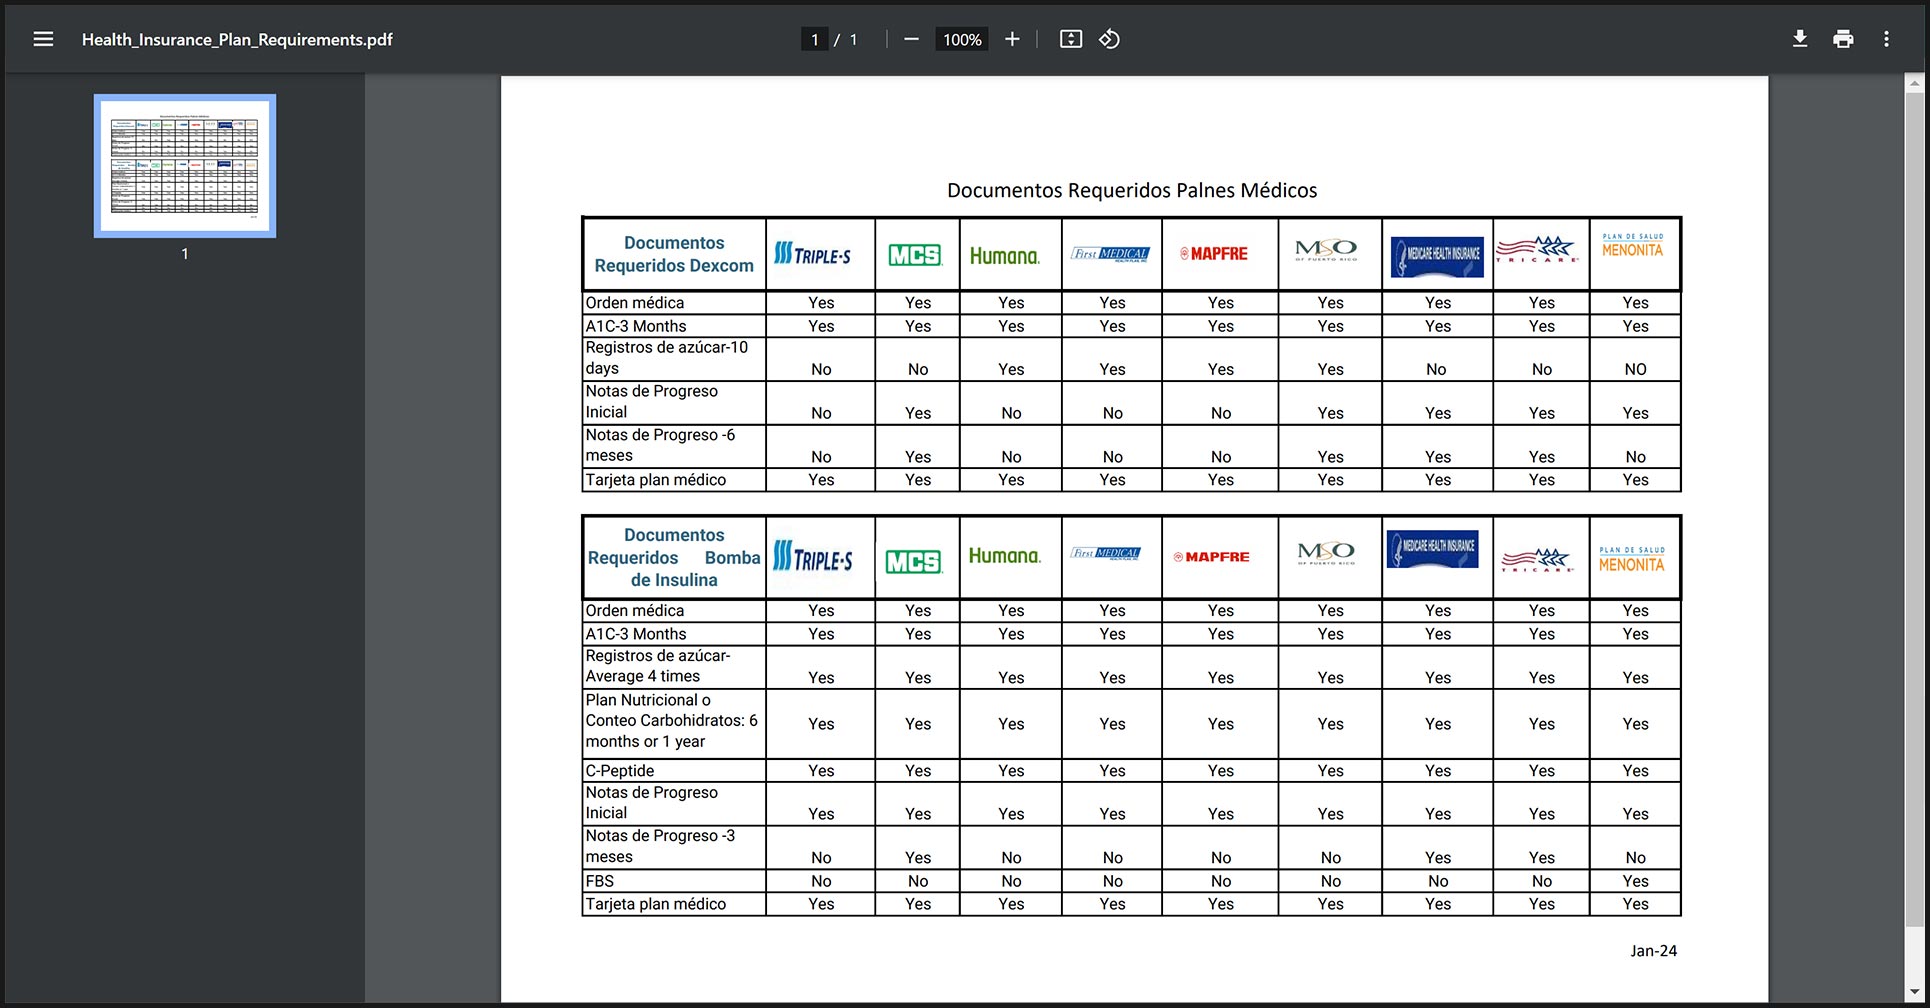
Task: Zoom out using the minus icon
Action: [x=911, y=39]
